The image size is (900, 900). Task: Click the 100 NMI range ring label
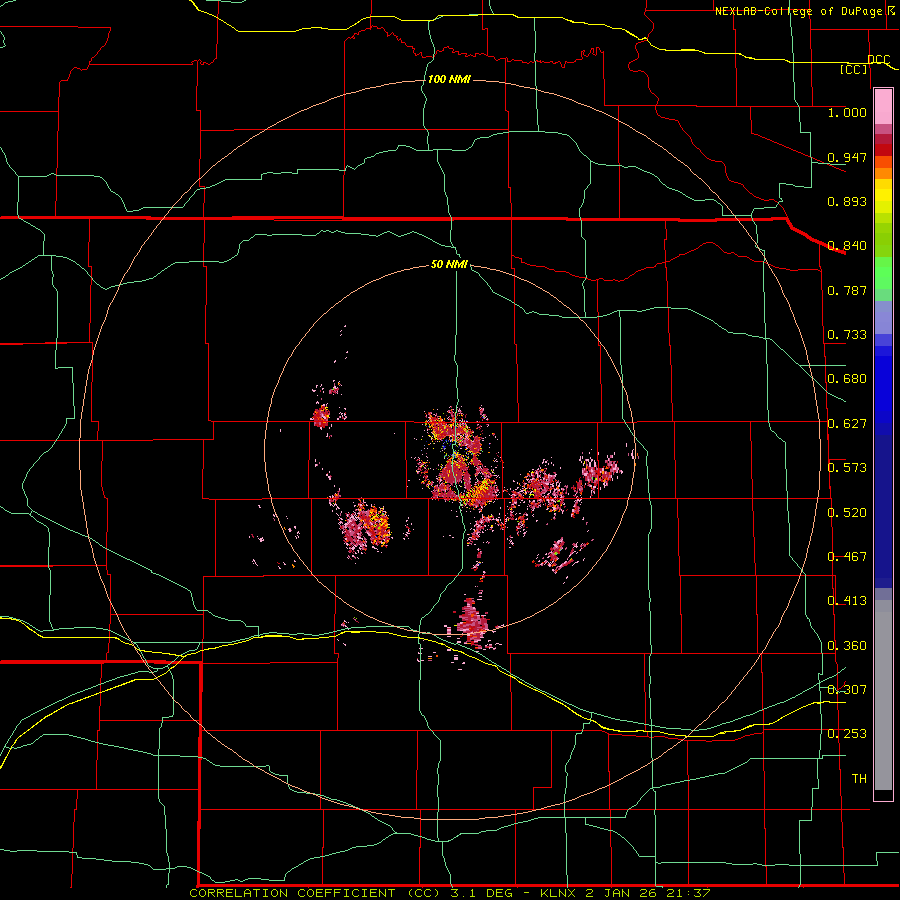point(449,79)
